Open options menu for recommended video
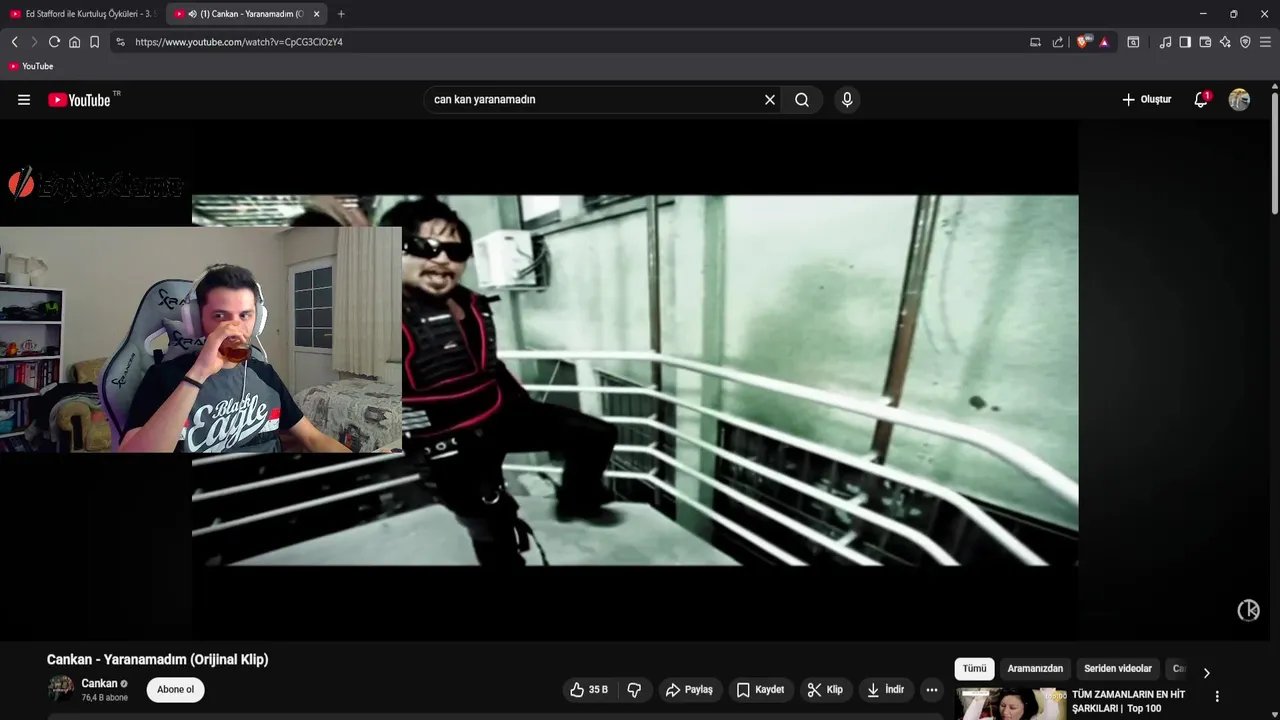The image size is (1280, 720). [x=1217, y=696]
